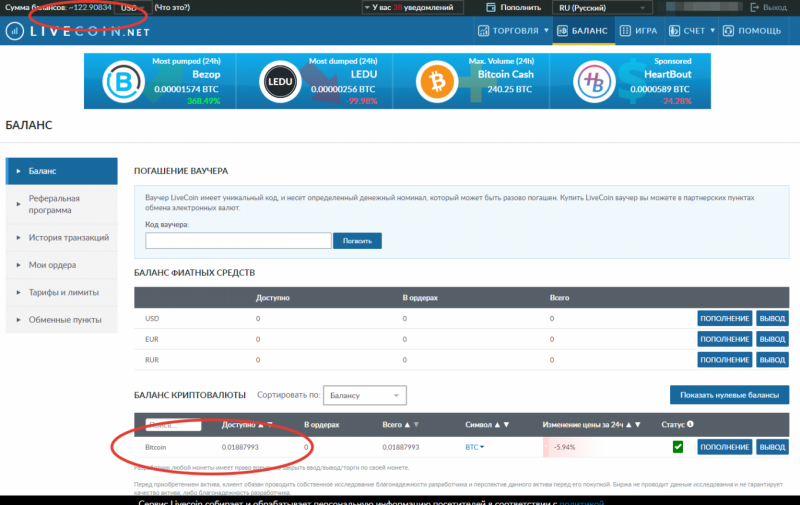Click the Bezop Most pumped banner
800x505 pixels.
point(160,81)
